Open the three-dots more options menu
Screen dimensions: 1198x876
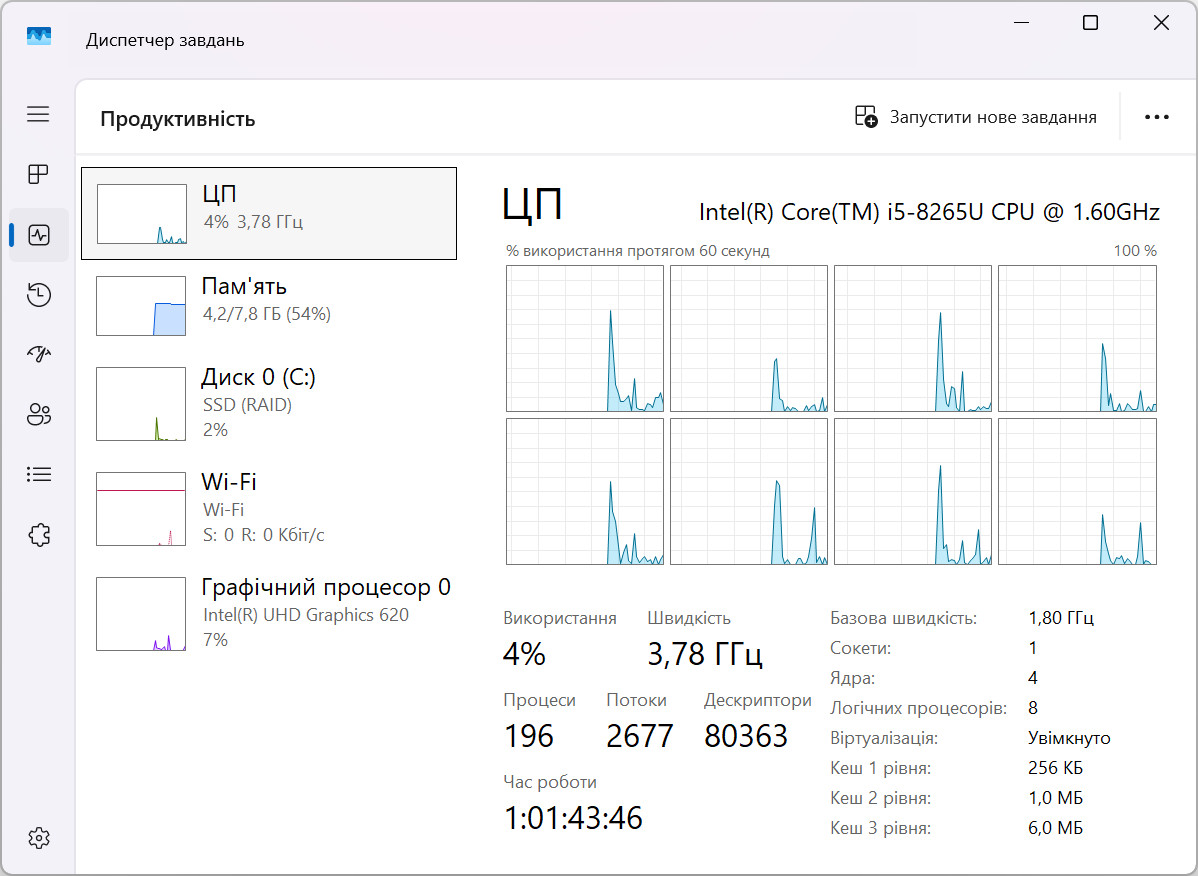click(1157, 117)
